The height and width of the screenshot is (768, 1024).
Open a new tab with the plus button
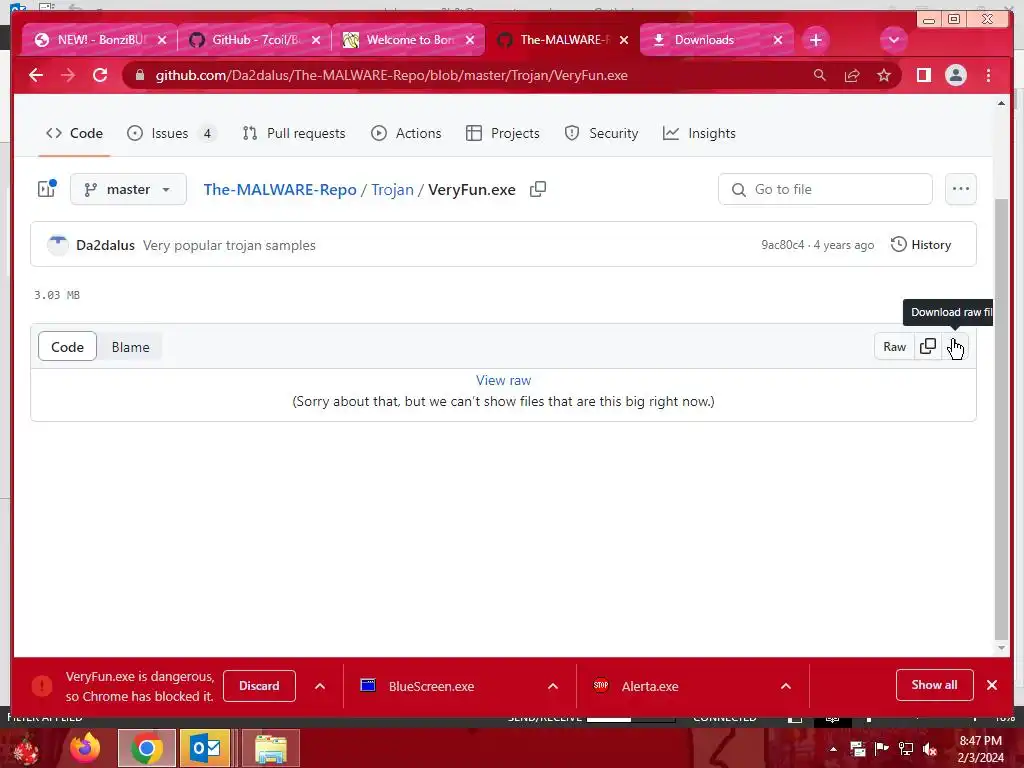click(816, 40)
